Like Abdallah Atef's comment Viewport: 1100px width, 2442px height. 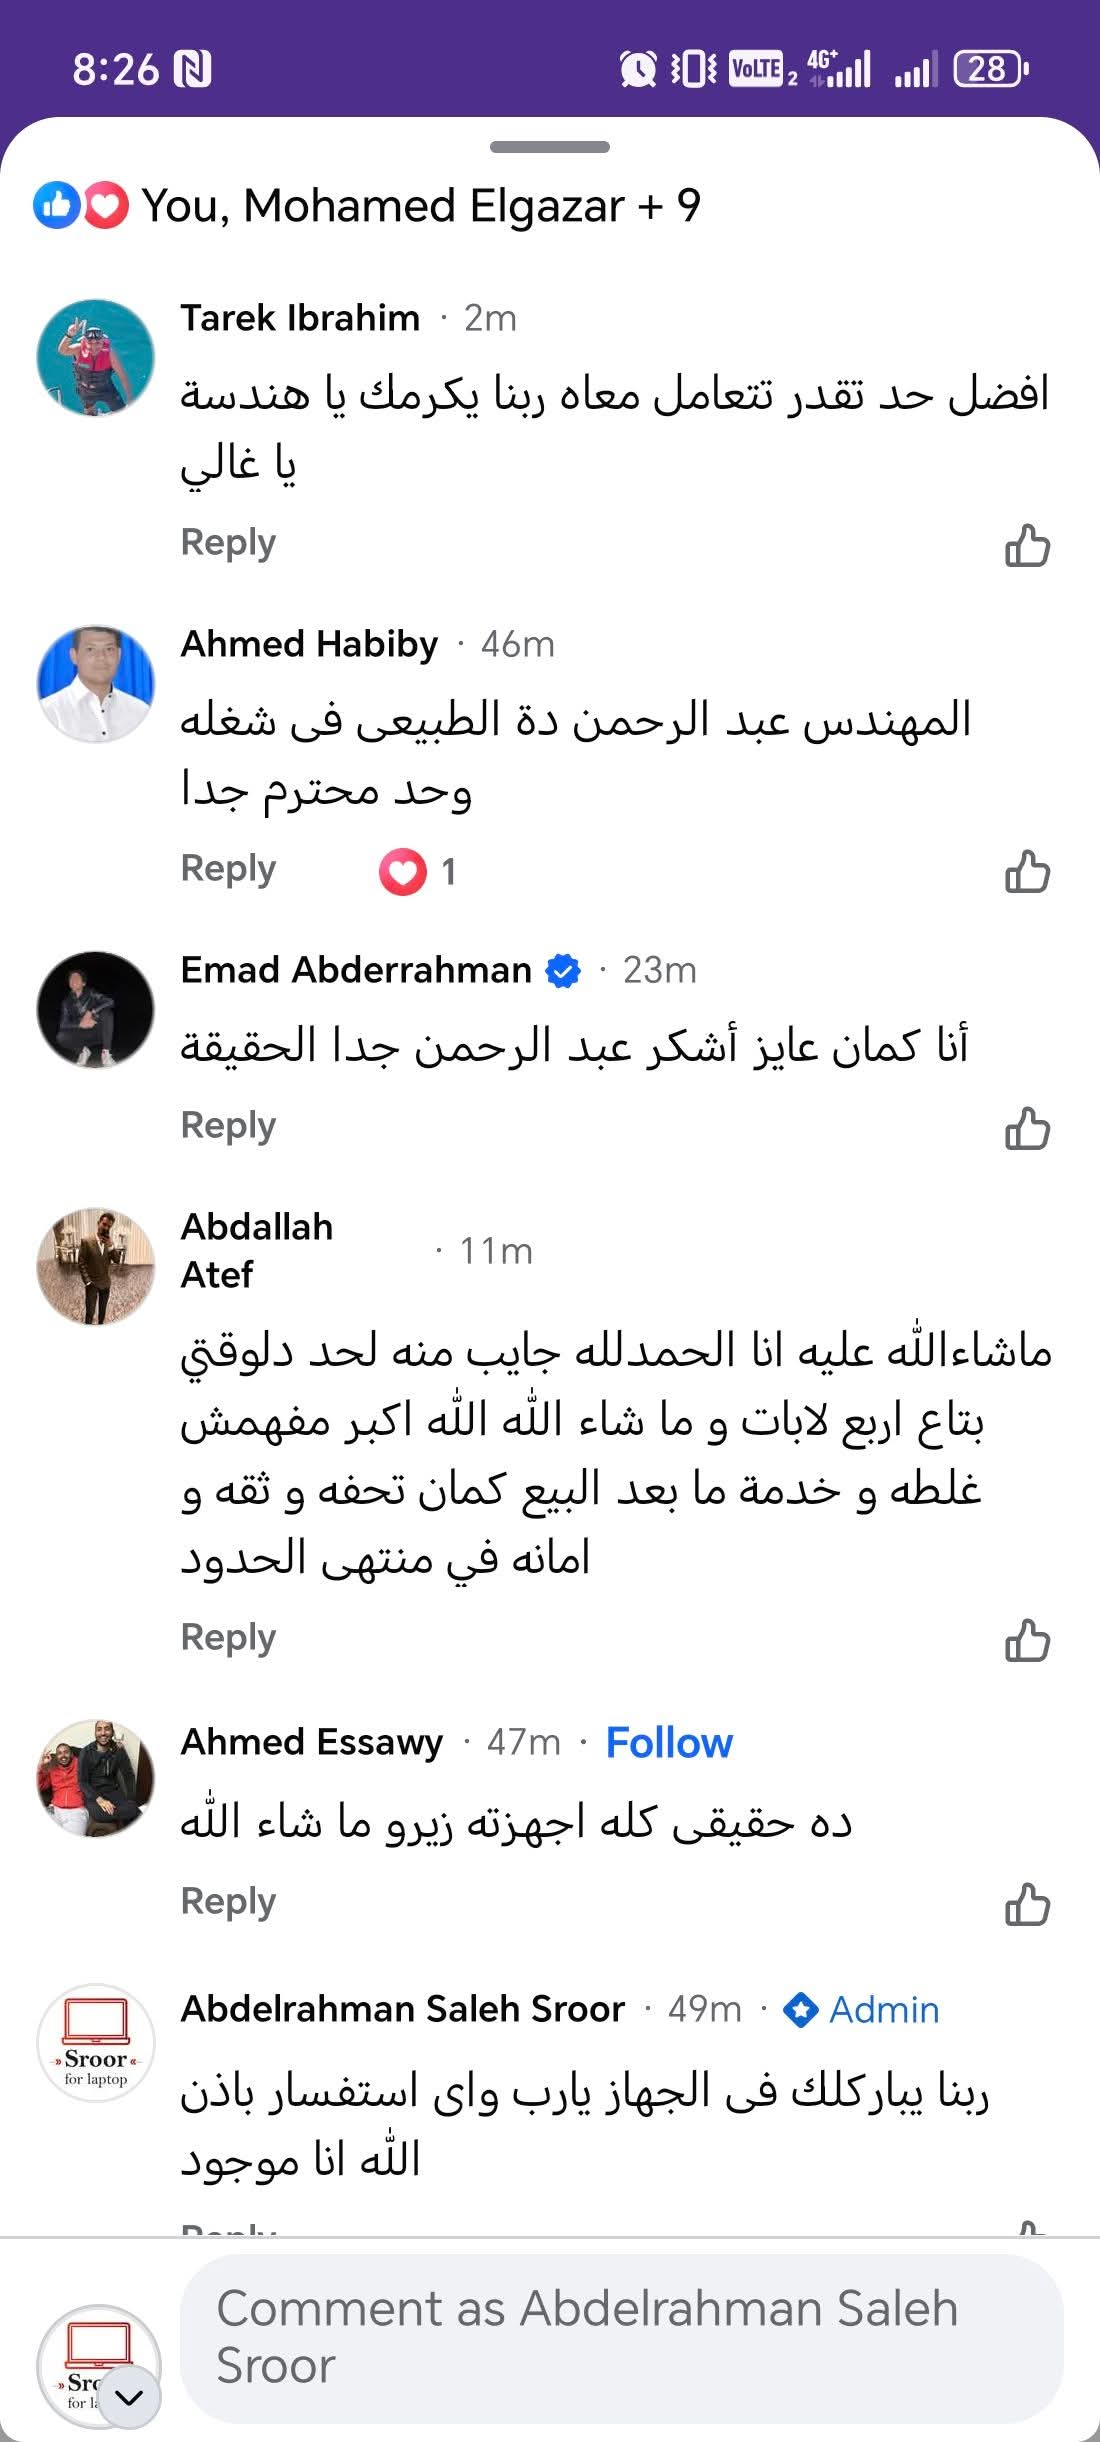(1027, 1641)
